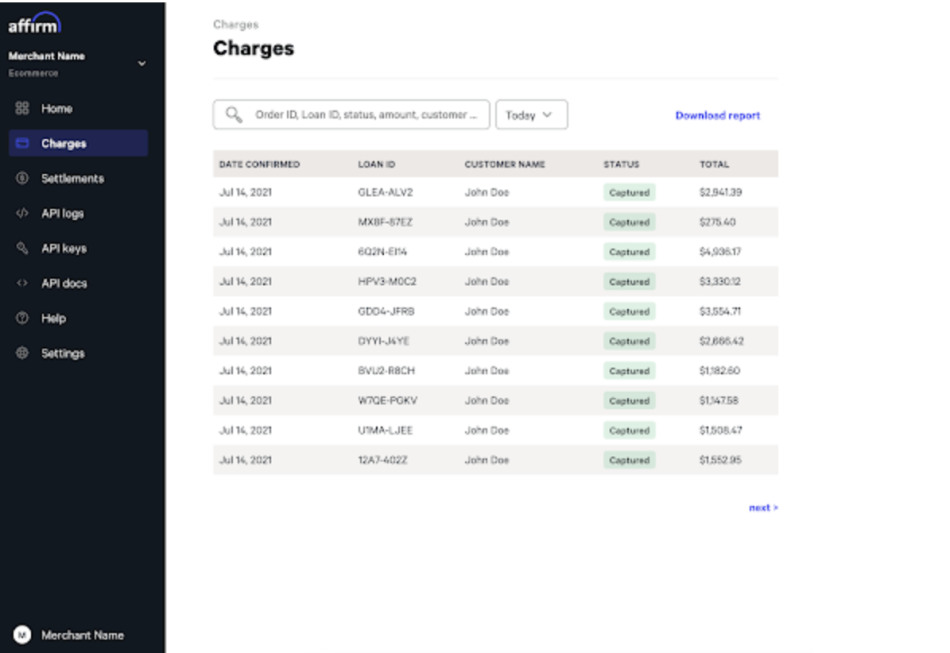This screenshot has width=950, height=653.
Task: Select loan ID MXBF-87EZ
Action: point(385,222)
